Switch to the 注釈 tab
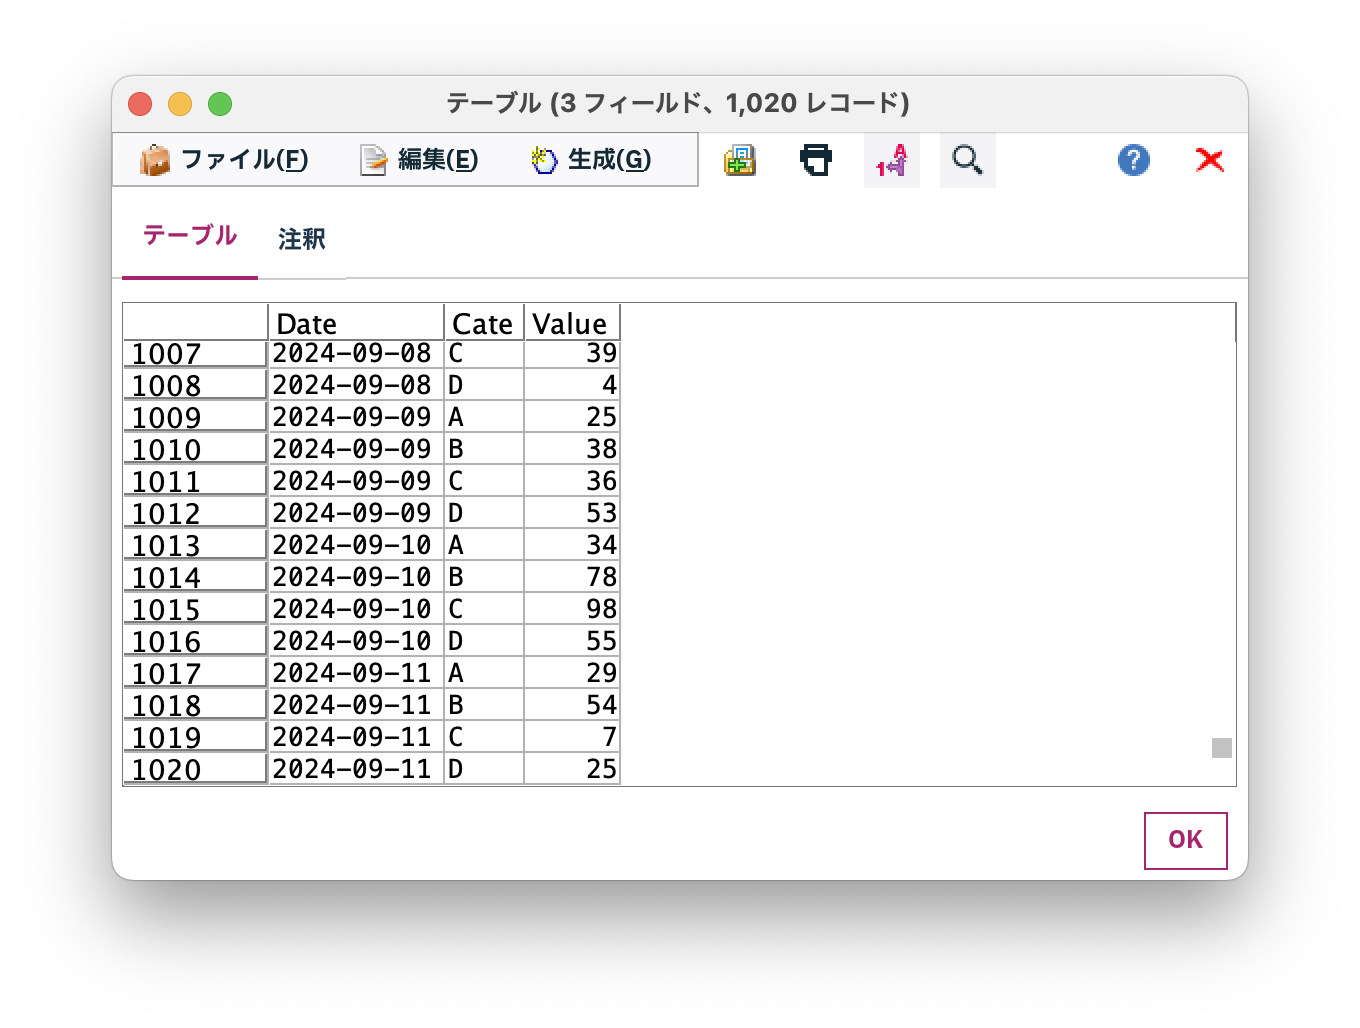Image resolution: width=1360 pixels, height=1028 pixels. [x=301, y=240]
